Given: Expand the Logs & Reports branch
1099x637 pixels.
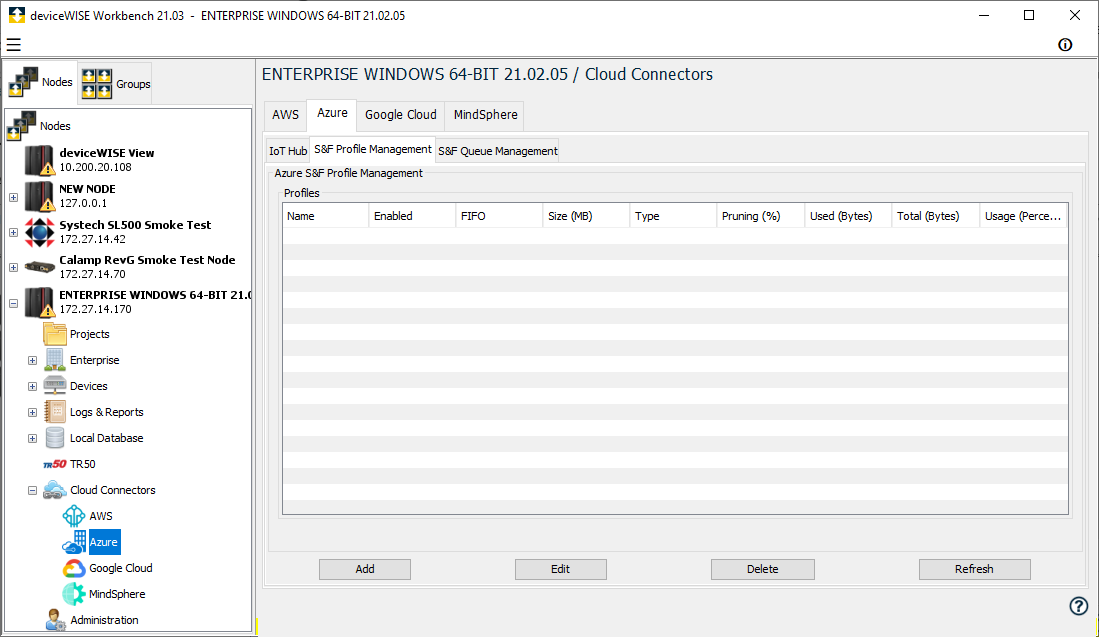Looking at the screenshot, I should click(x=32, y=412).
